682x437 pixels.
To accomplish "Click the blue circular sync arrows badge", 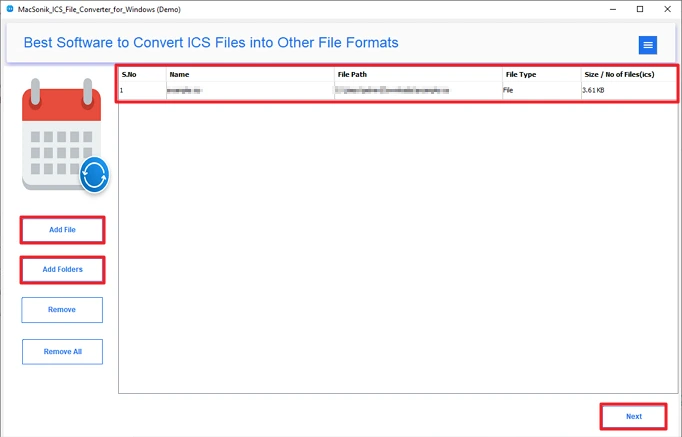I will tap(94, 174).
